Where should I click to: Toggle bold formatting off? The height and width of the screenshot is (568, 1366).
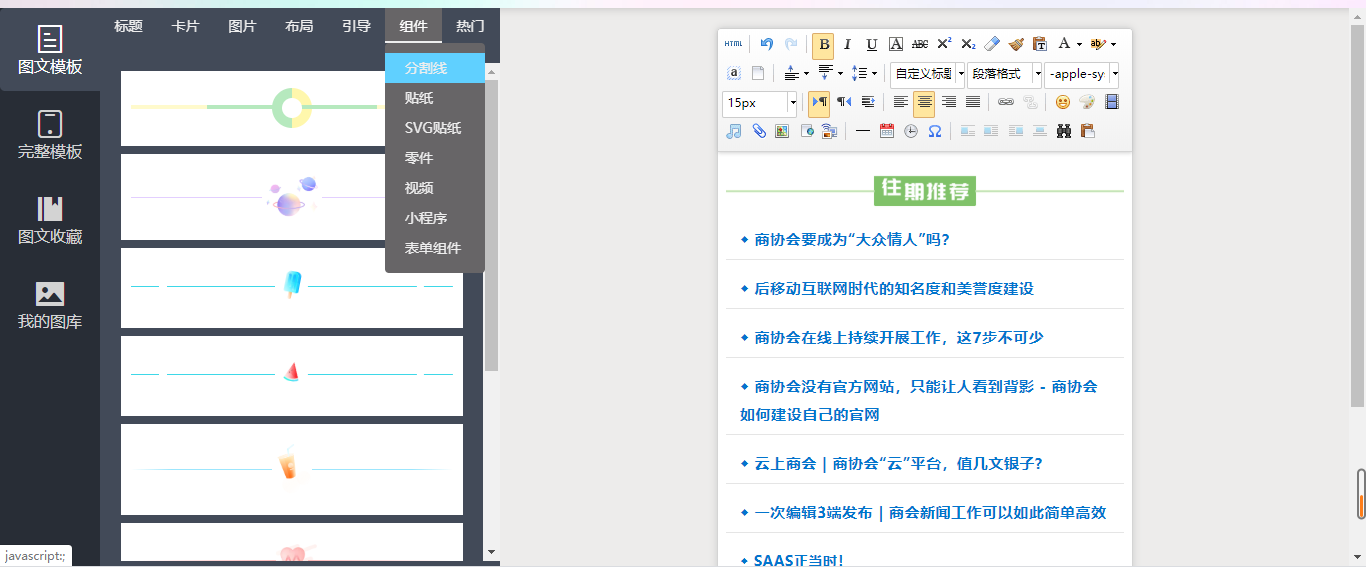(823, 44)
